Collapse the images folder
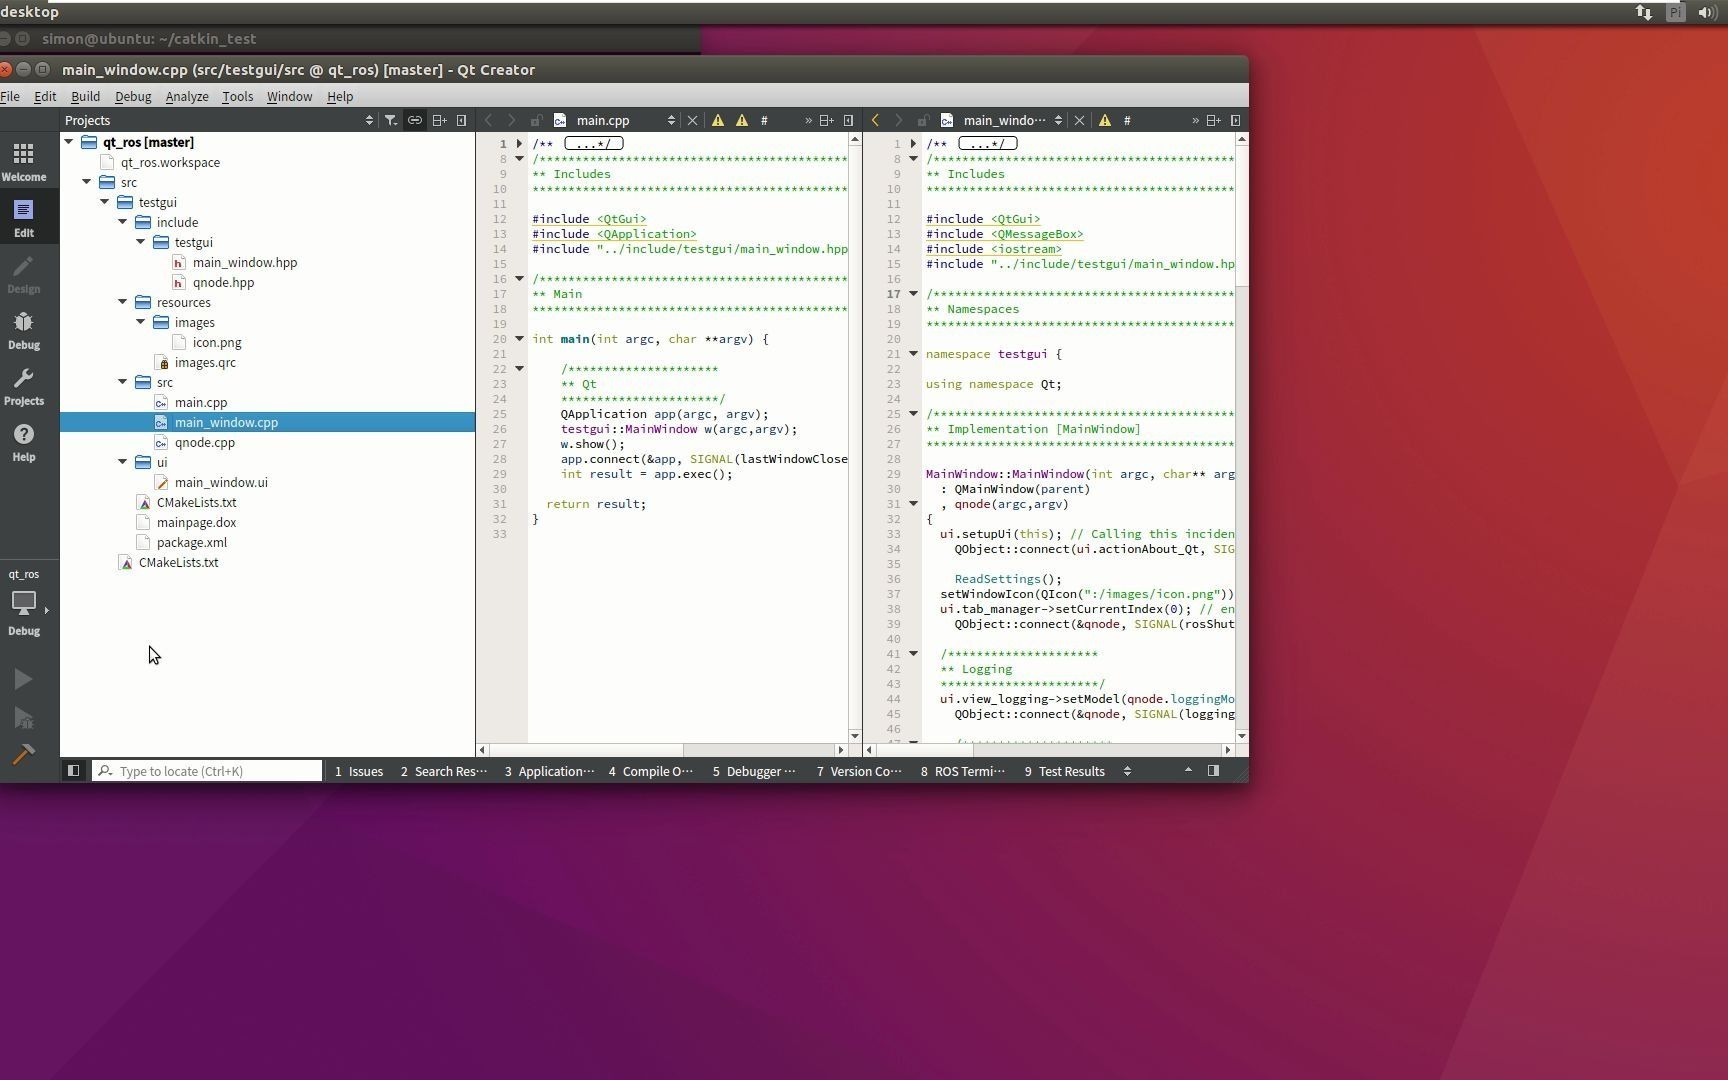The image size is (1728, 1080). [x=141, y=322]
